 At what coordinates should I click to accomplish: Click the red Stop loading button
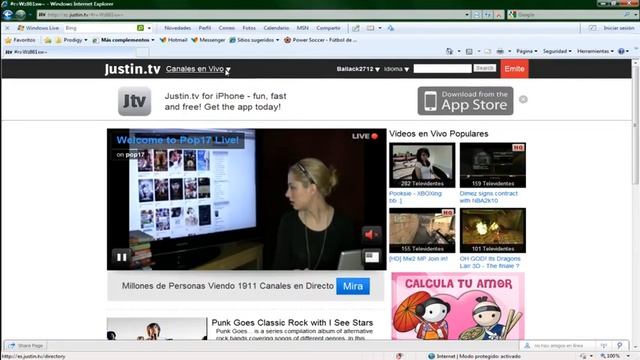click(x=498, y=15)
